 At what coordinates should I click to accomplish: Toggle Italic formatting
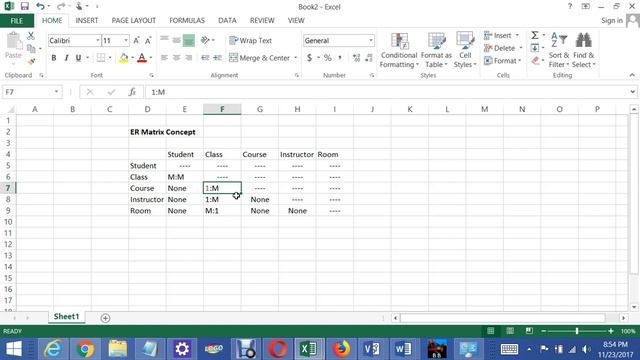[x=66, y=58]
